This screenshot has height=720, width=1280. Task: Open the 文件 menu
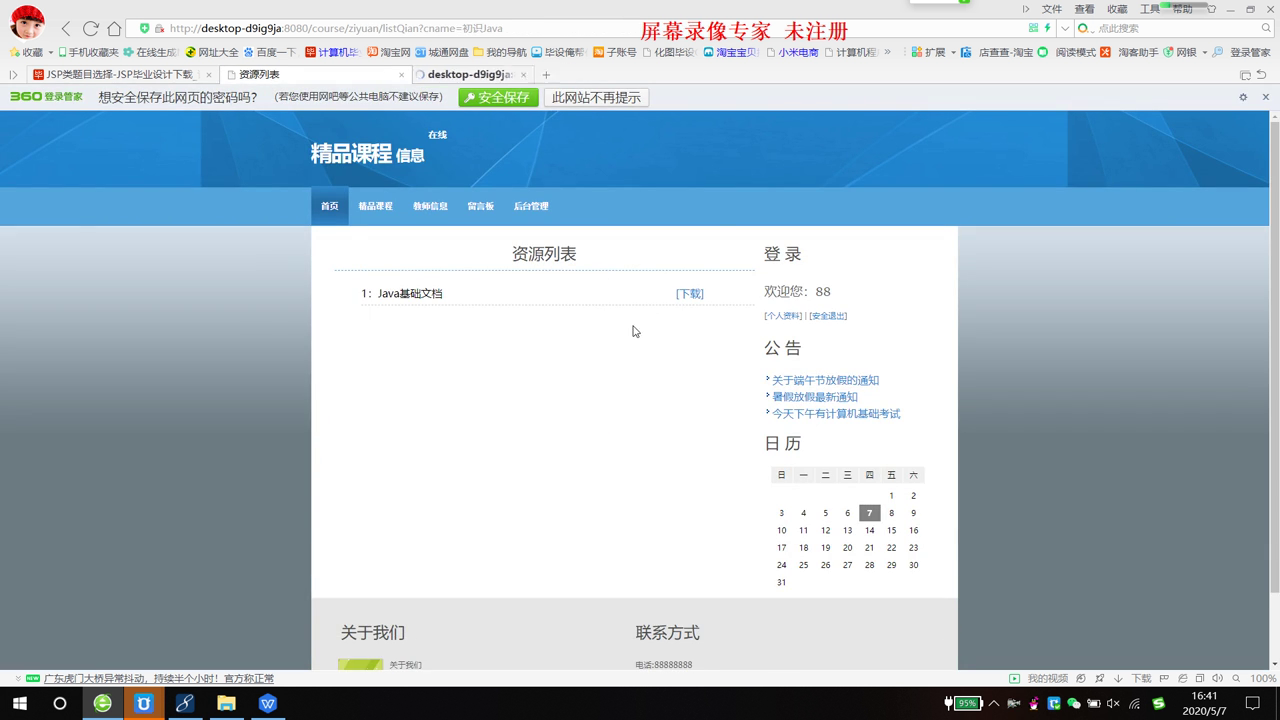1052,9
